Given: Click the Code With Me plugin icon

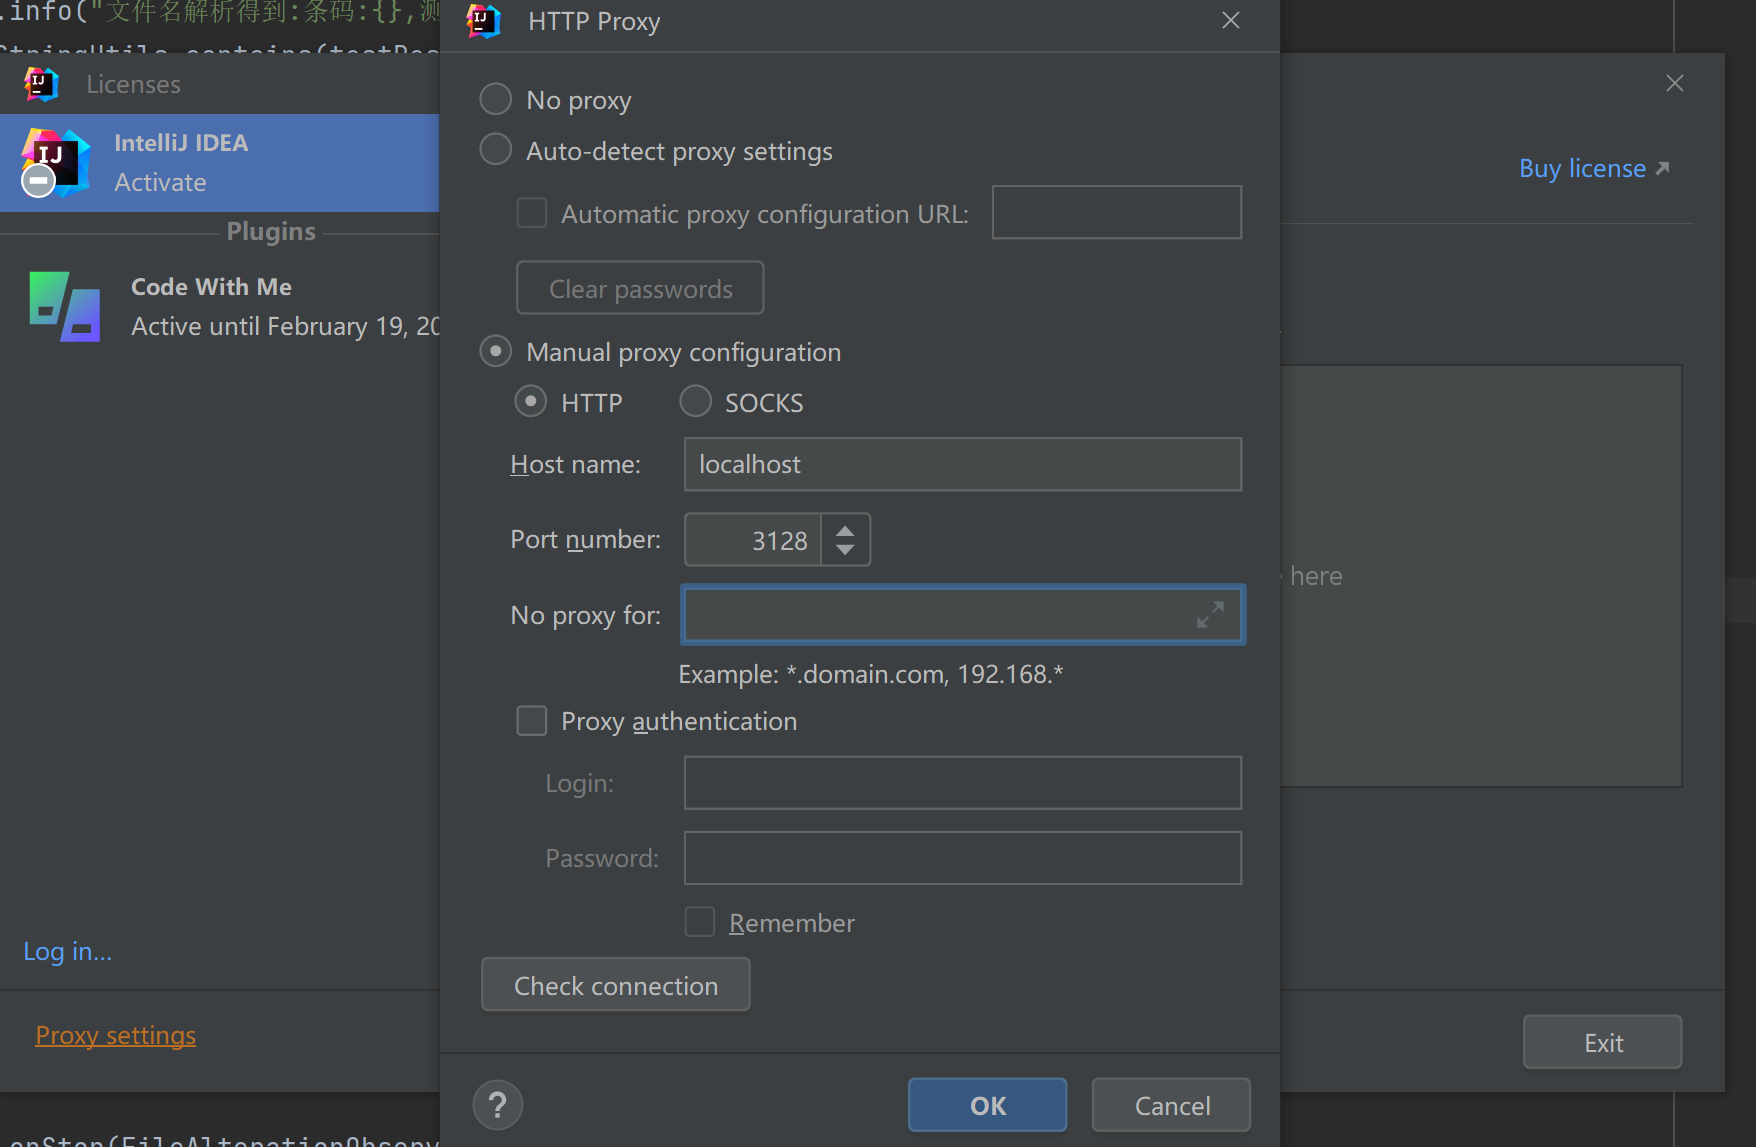Looking at the screenshot, I should coord(65,306).
